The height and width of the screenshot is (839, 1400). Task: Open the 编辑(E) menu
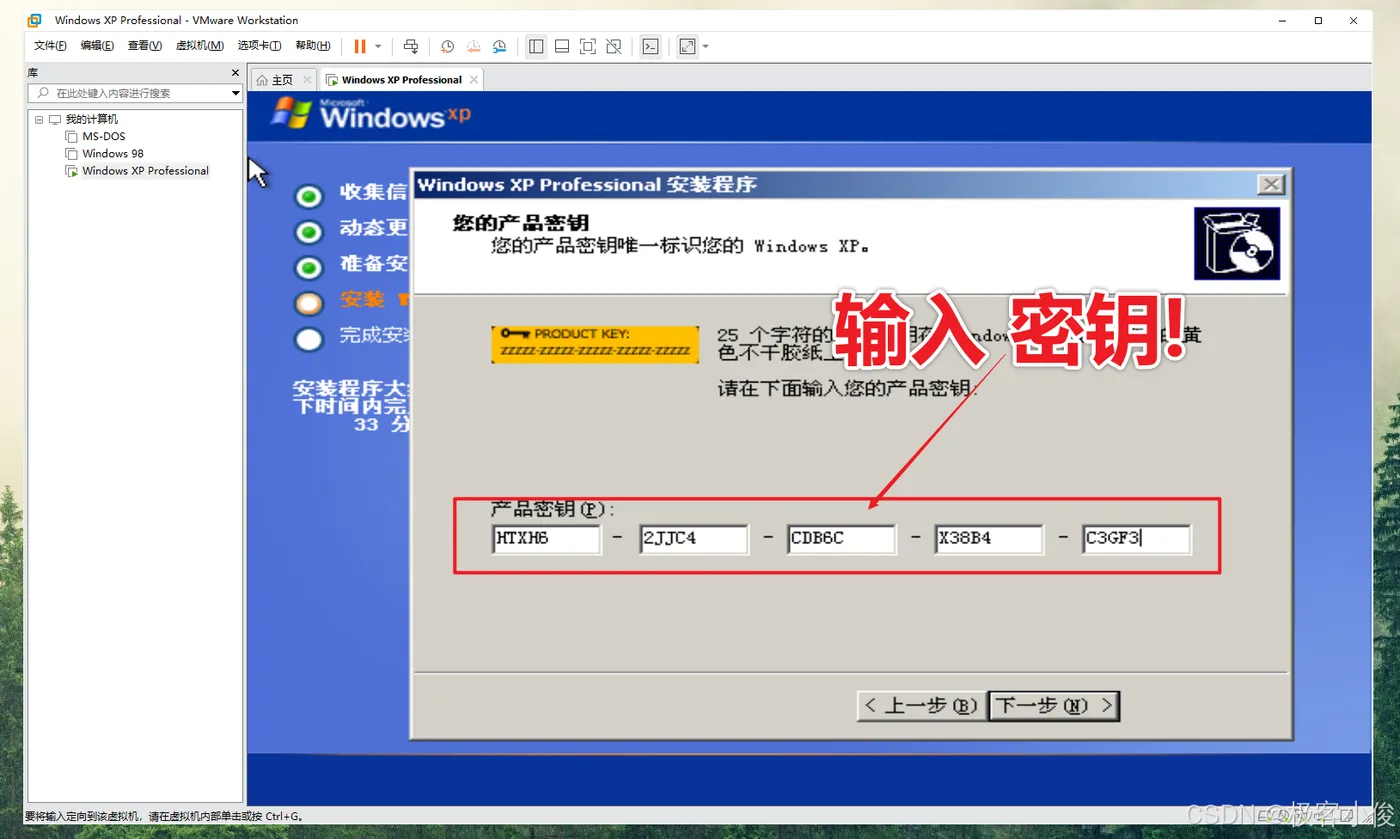tap(97, 46)
